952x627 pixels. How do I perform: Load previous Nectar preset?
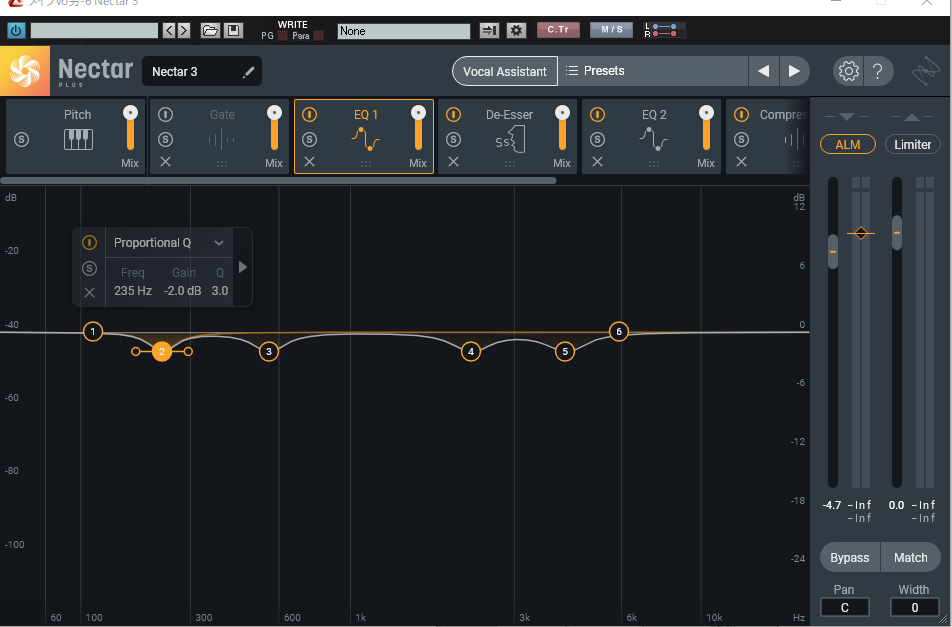tap(764, 71)
